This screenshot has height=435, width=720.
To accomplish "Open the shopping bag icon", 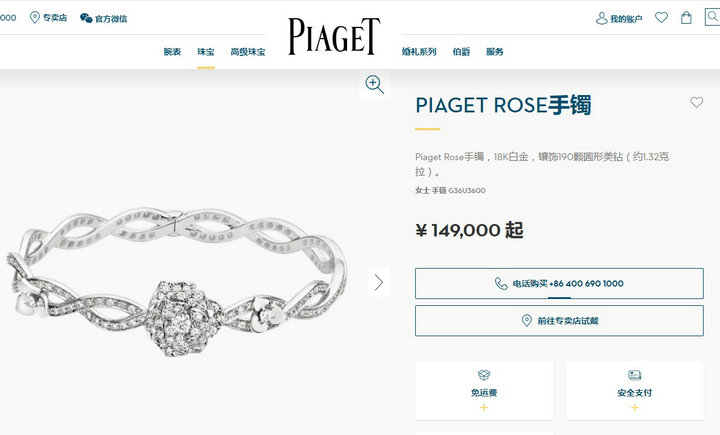I will [x=686, y=18].
